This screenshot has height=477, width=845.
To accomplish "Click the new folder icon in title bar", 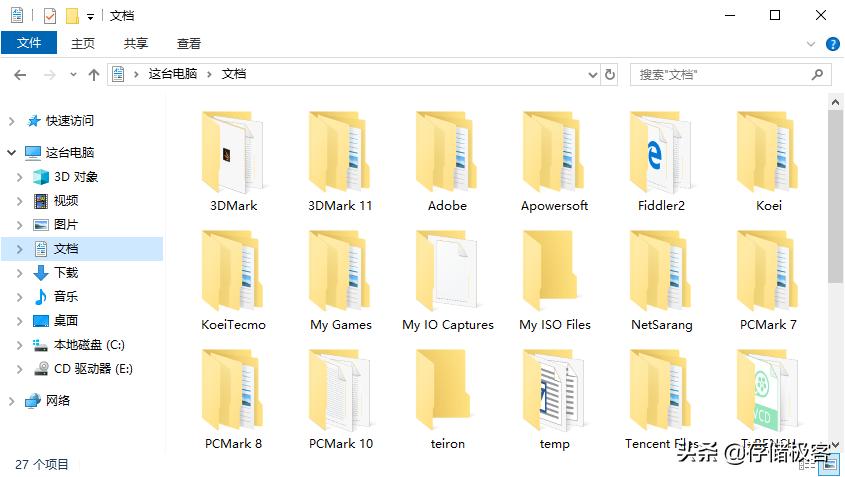I will click(x=72, y=16).
